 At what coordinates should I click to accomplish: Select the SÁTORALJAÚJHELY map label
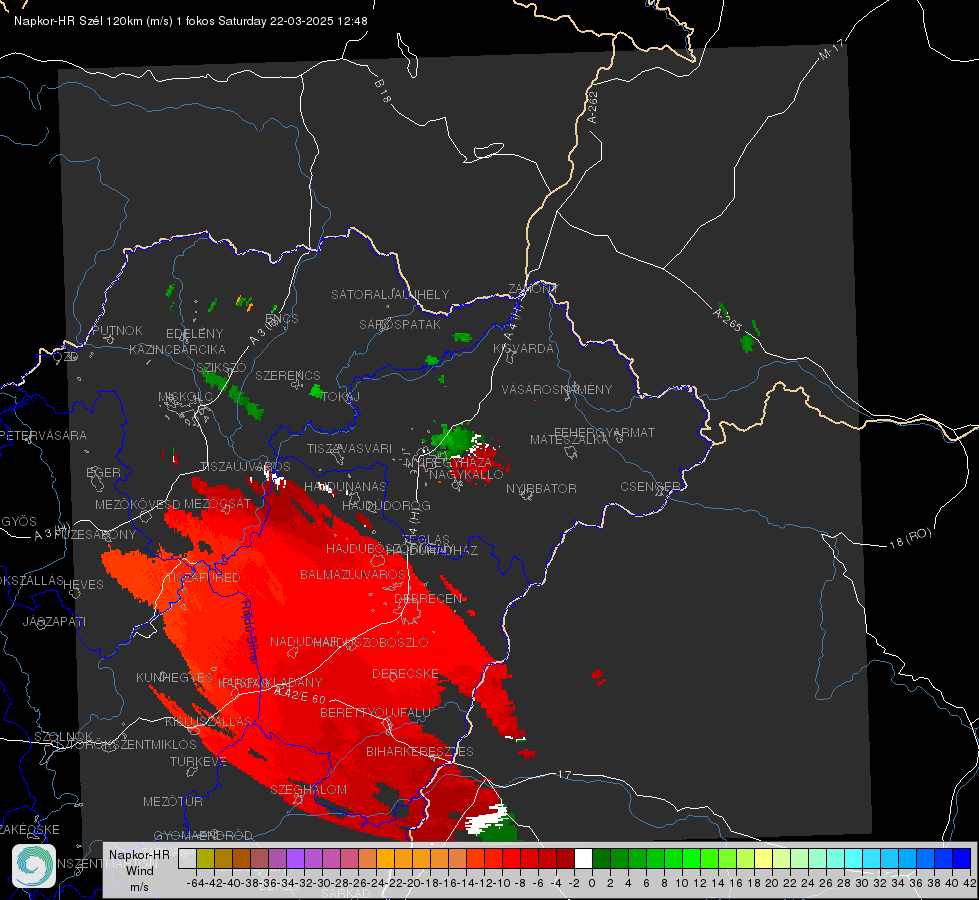coord(390,294)
